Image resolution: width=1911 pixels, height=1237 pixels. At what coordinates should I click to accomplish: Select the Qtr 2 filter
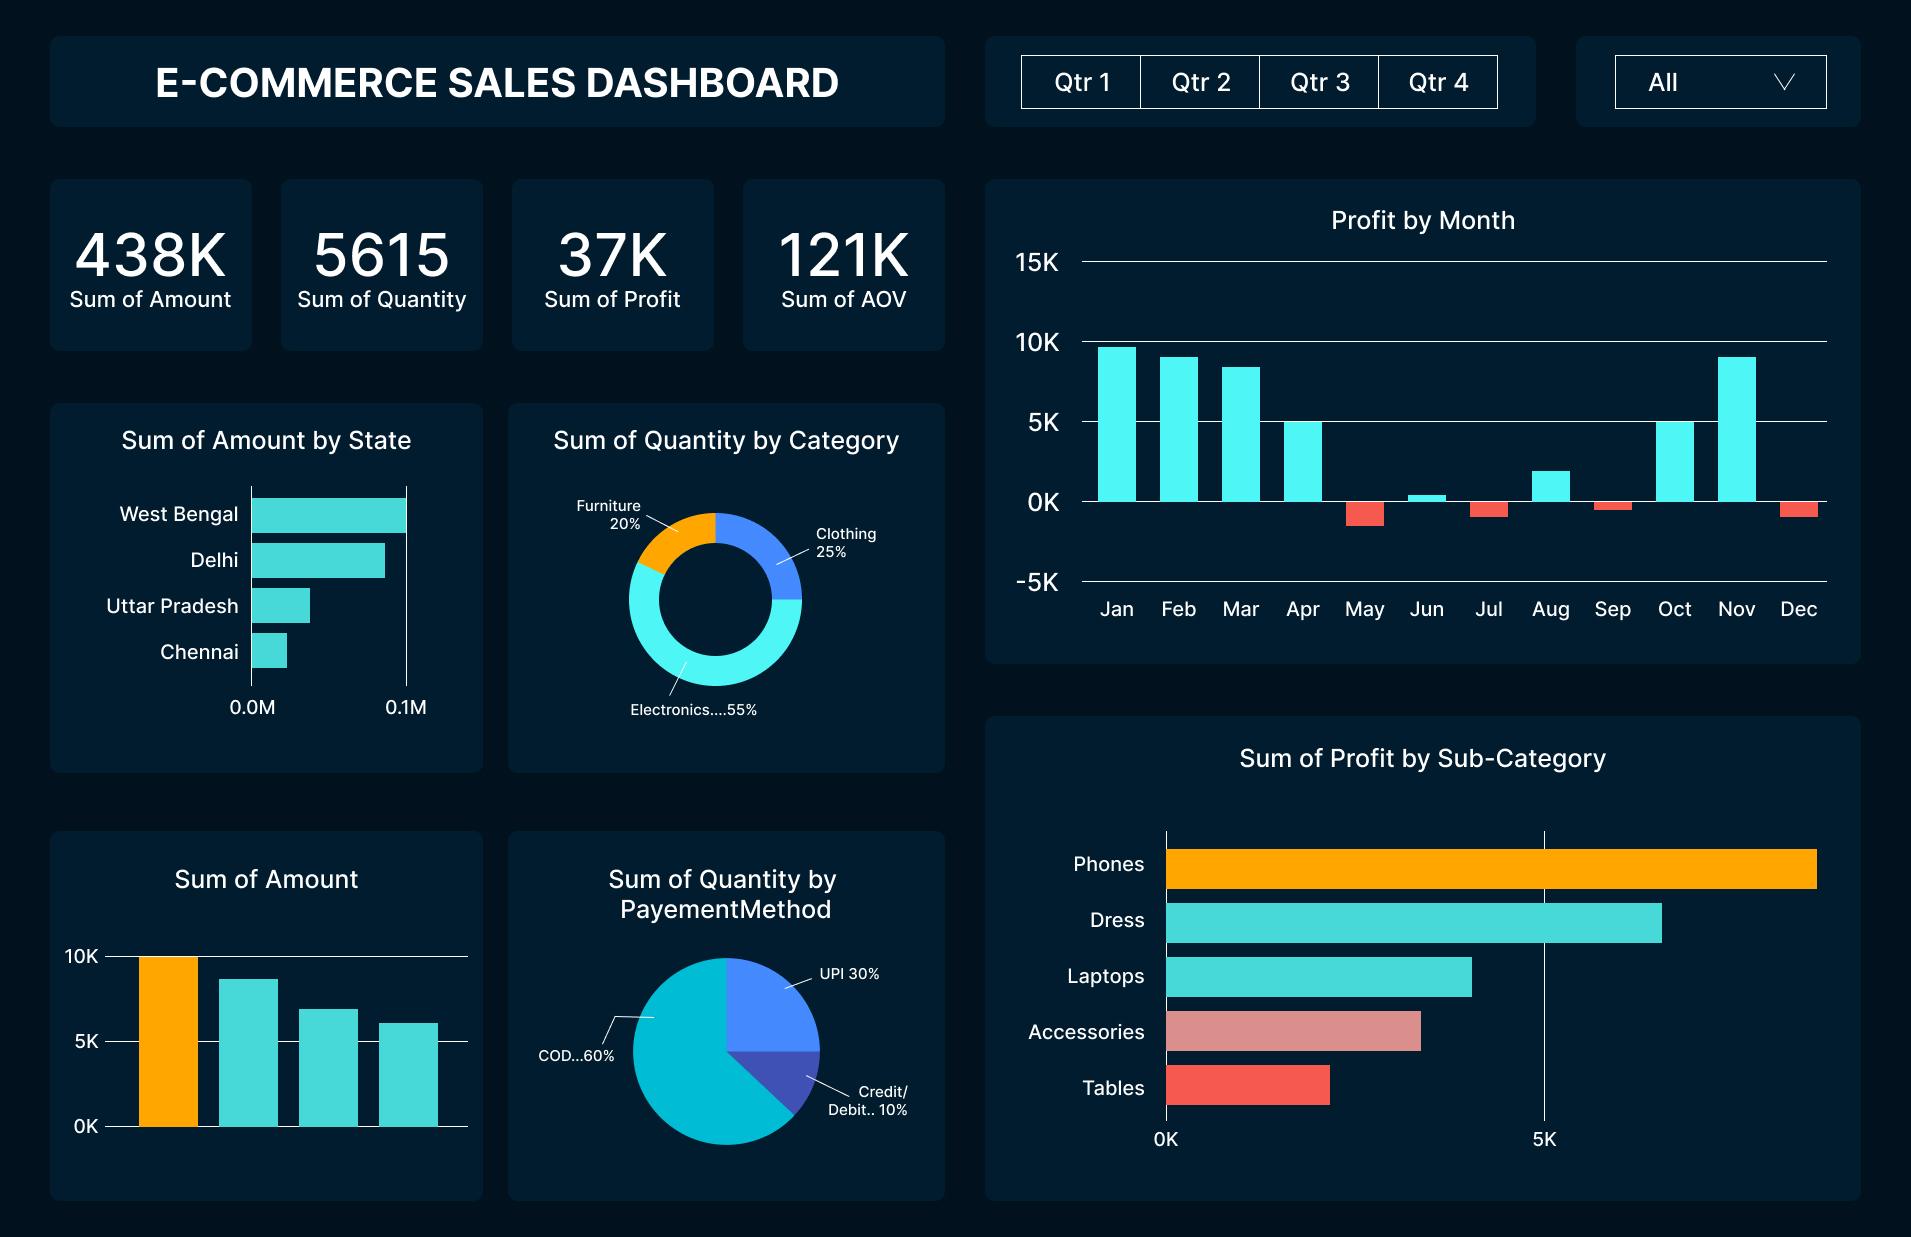pyautogui.click(x=1199, y=82)
